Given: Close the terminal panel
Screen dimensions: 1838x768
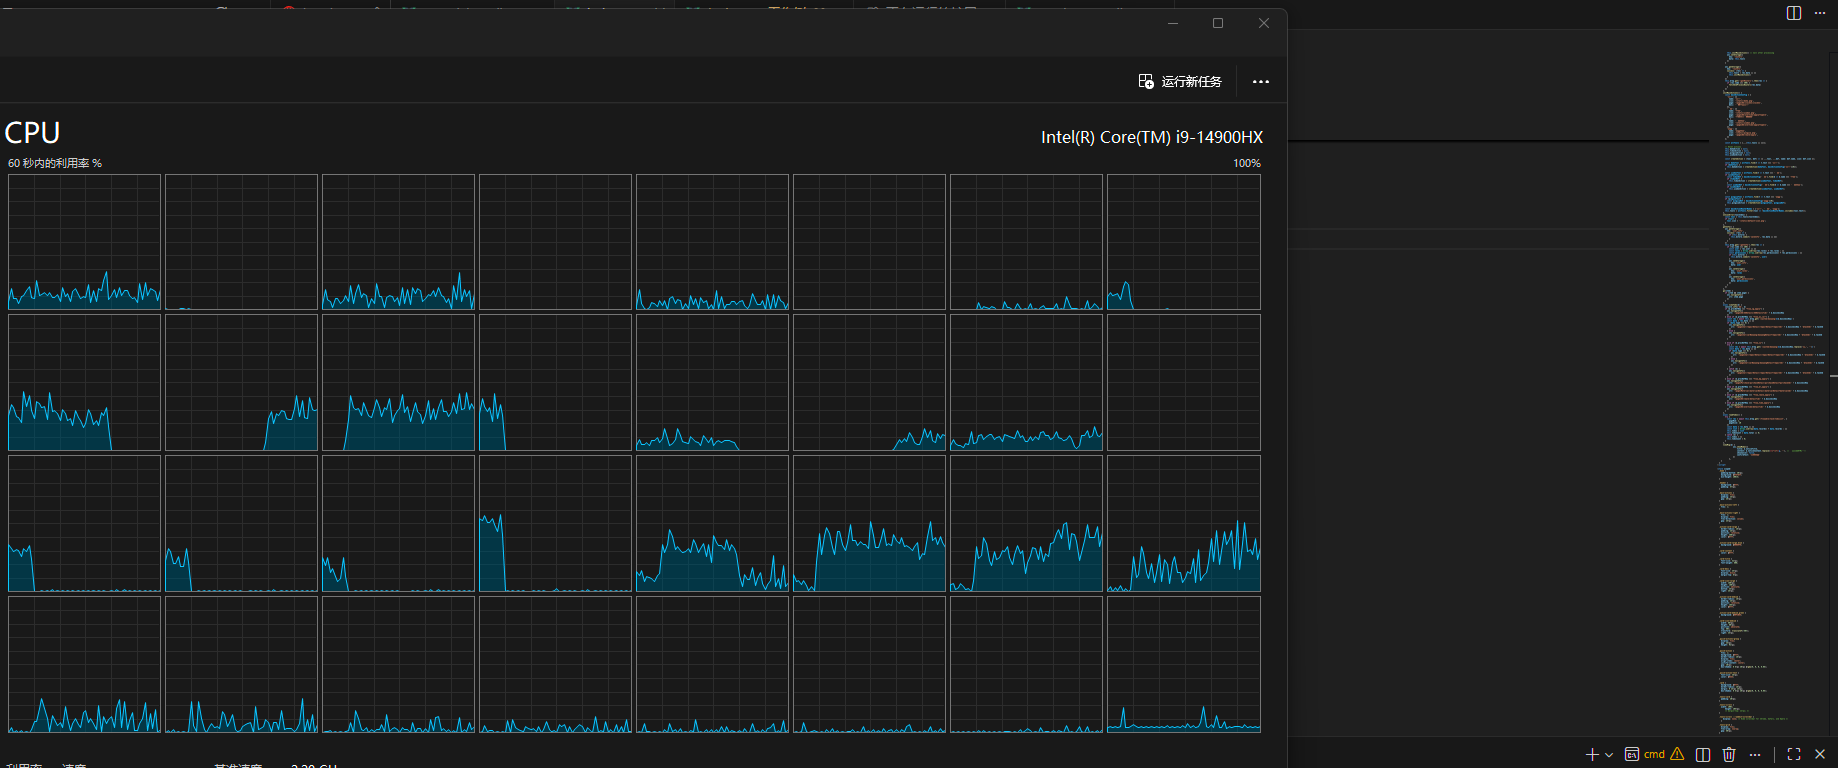Looking at the screenshot, I should 1820,754.
